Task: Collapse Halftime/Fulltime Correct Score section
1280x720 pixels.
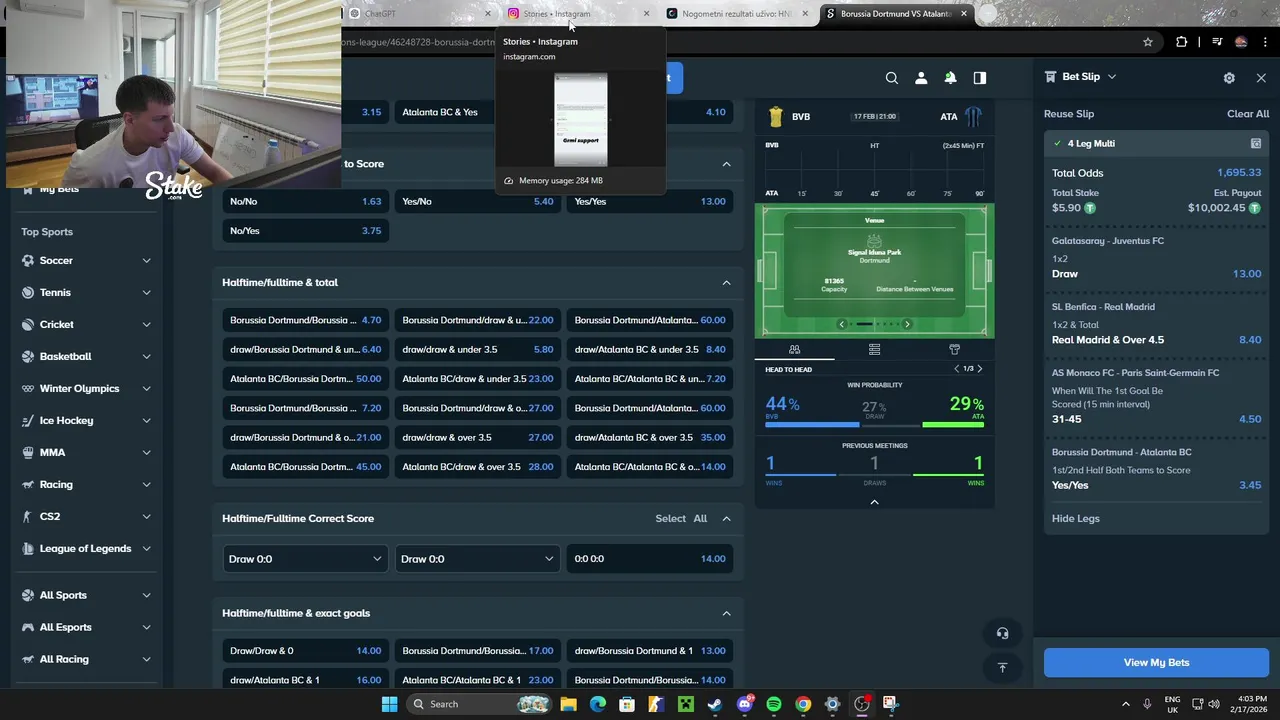Action: tap(726, 519)
